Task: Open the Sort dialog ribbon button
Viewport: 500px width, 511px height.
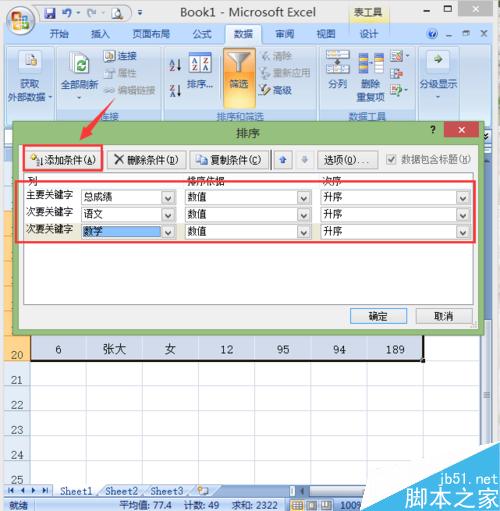Action: (x=200, y=72)
